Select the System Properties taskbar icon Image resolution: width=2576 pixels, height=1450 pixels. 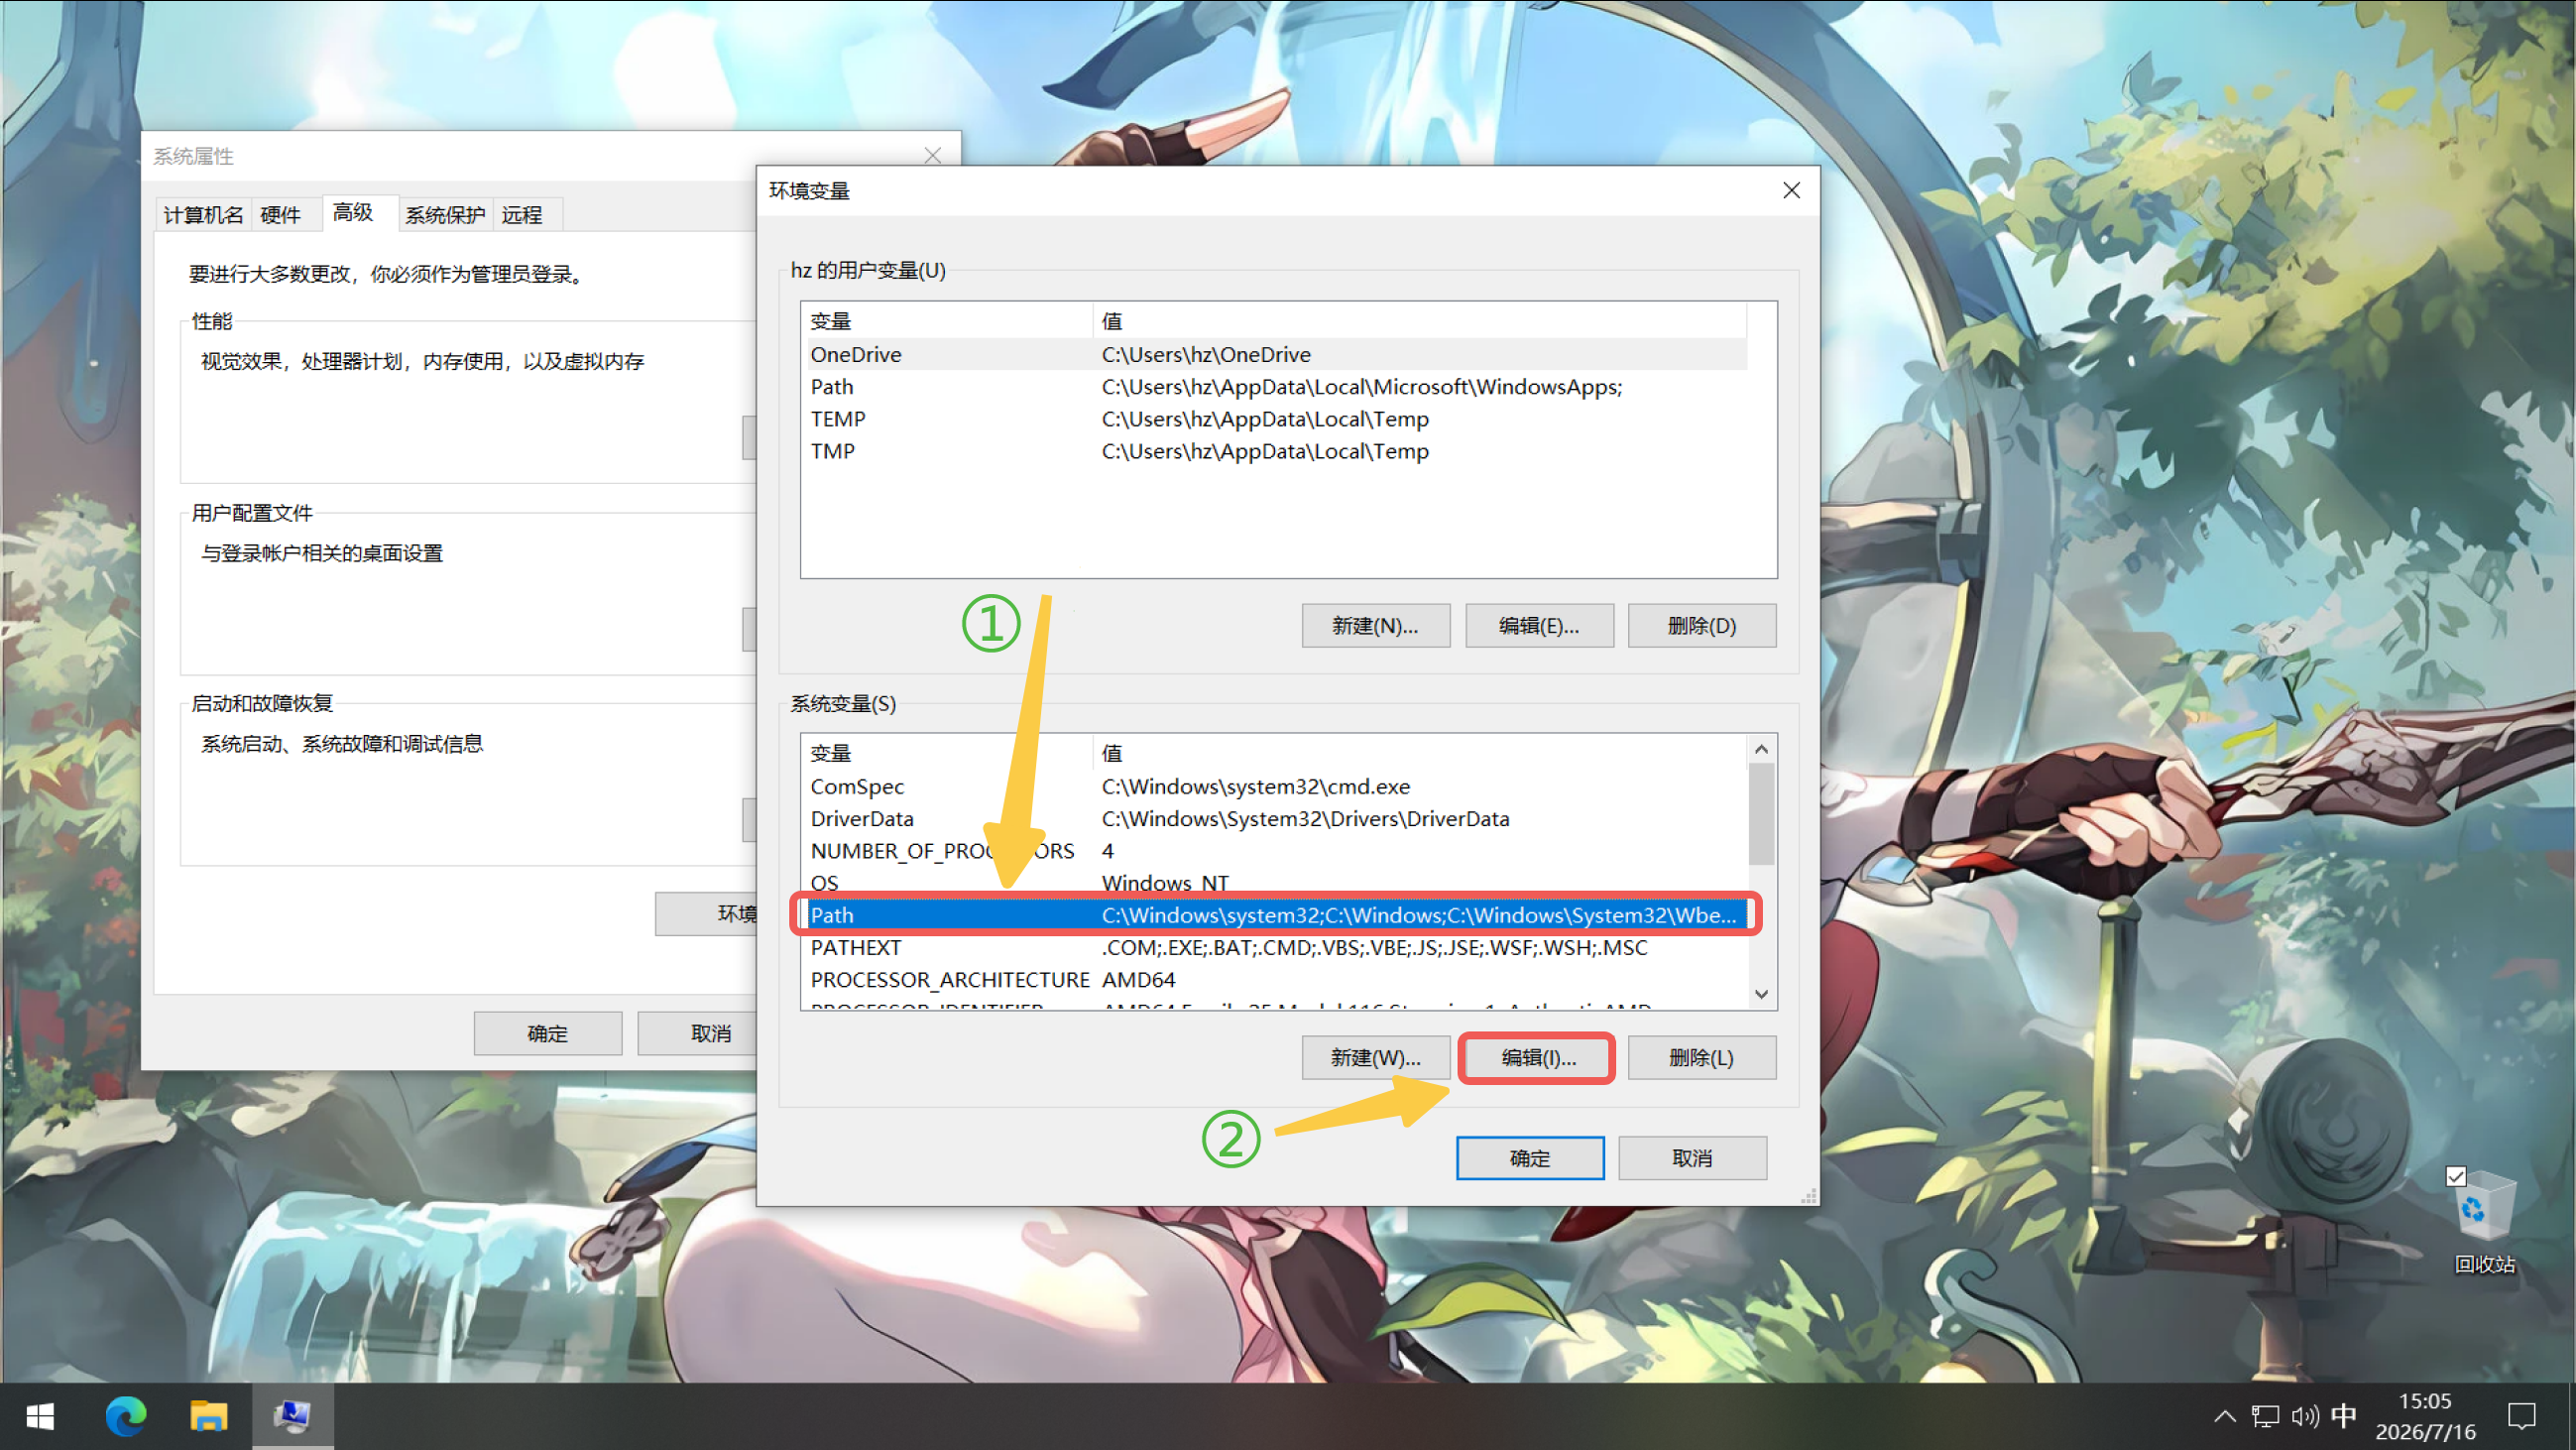pyautogui.click(x=292, y=1416)
